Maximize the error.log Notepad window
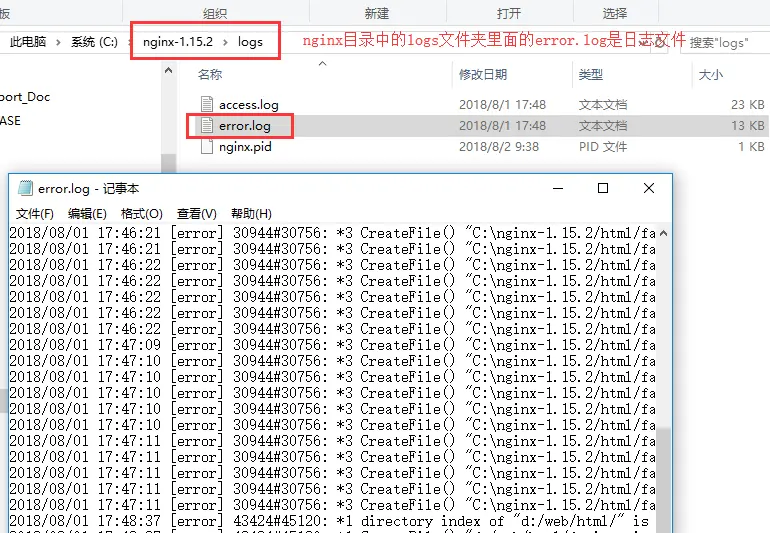 tap(603, 188)
